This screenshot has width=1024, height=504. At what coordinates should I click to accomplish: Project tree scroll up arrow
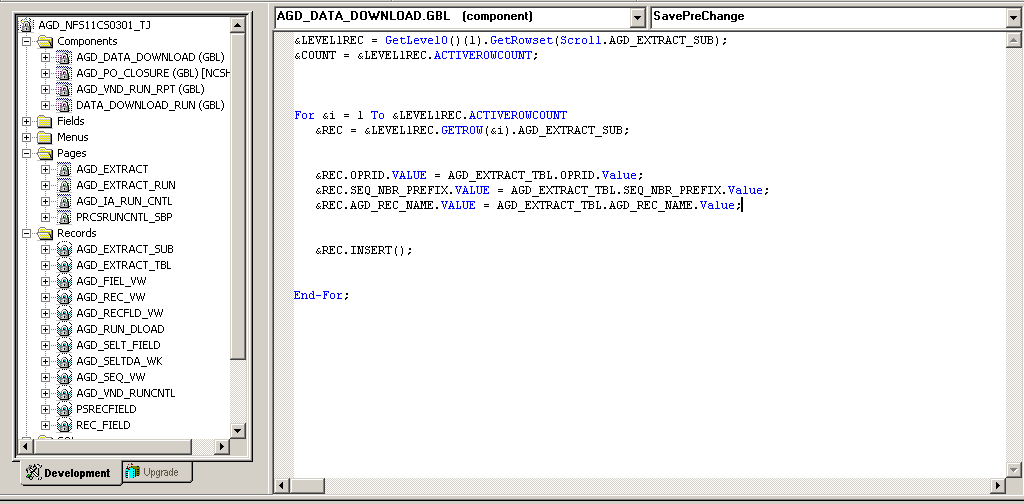click(x=238, y=25)
